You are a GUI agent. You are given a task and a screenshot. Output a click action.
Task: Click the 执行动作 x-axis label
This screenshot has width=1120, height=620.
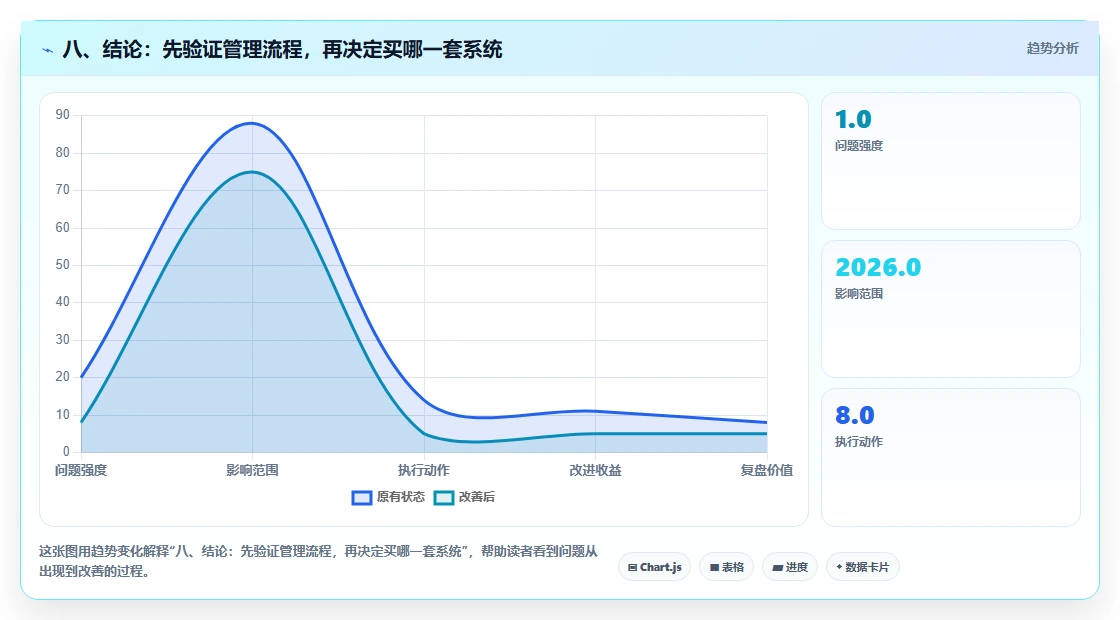(424, 470)
